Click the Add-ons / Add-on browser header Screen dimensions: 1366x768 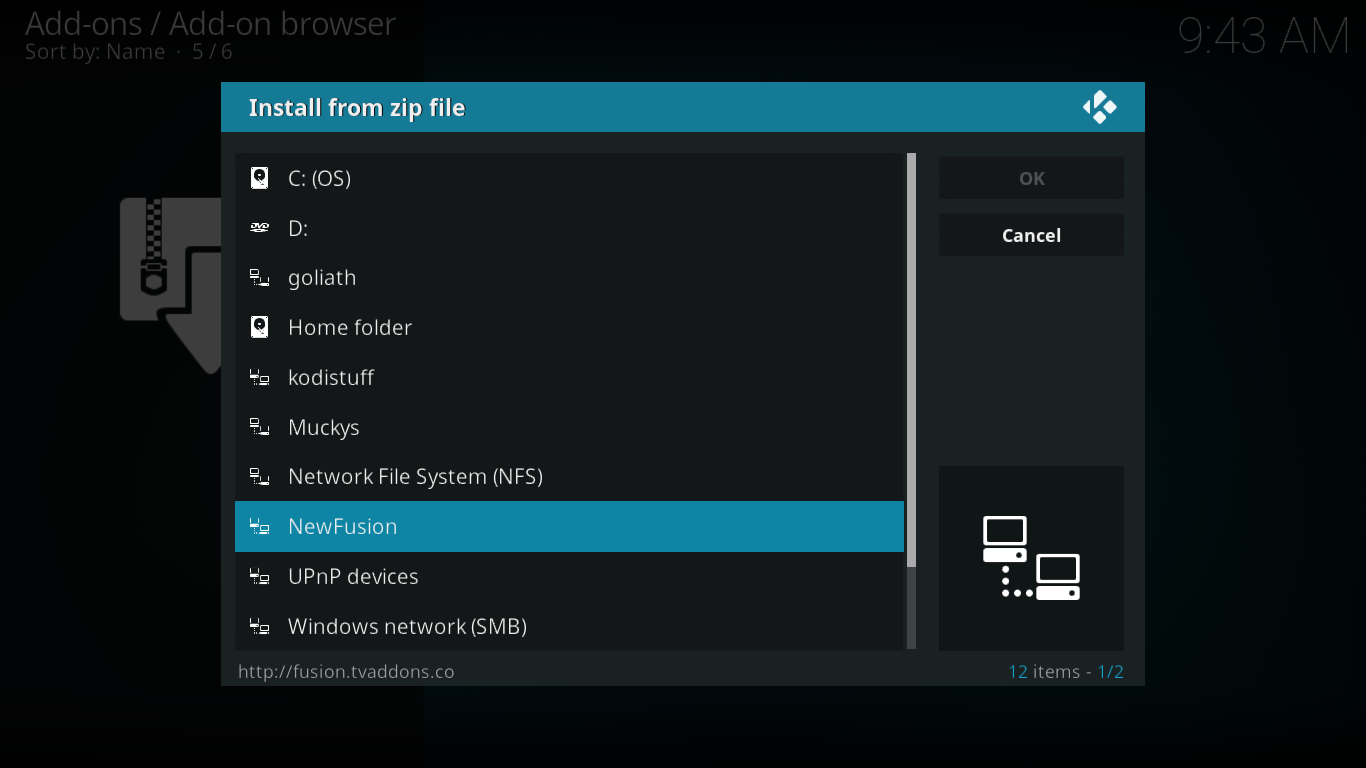[x=210, y=24]
